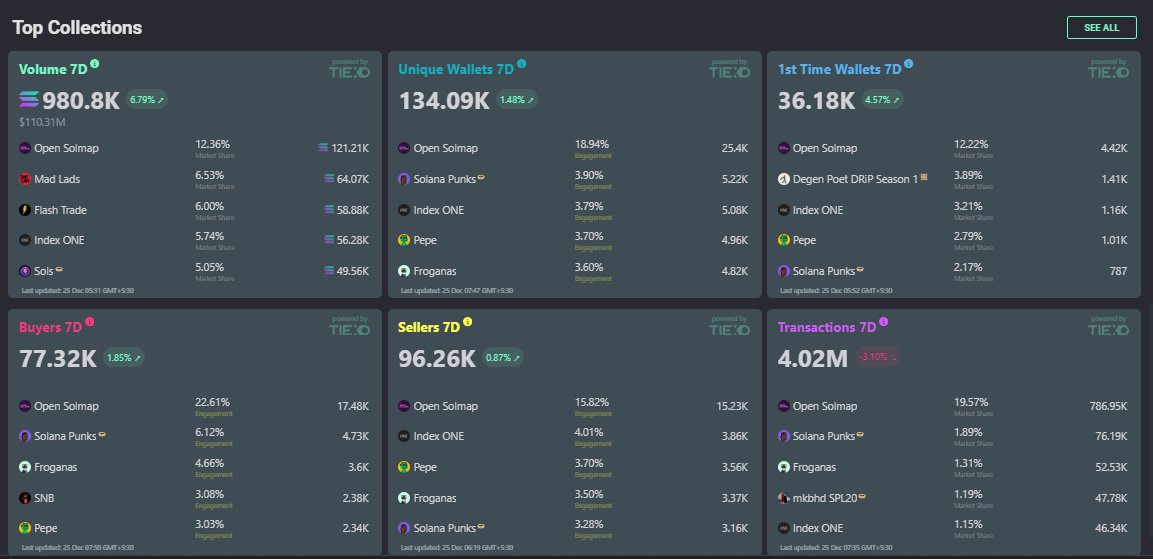
Task: Click the large Solana logo beside 980.8K
Action: pos(29,100)
